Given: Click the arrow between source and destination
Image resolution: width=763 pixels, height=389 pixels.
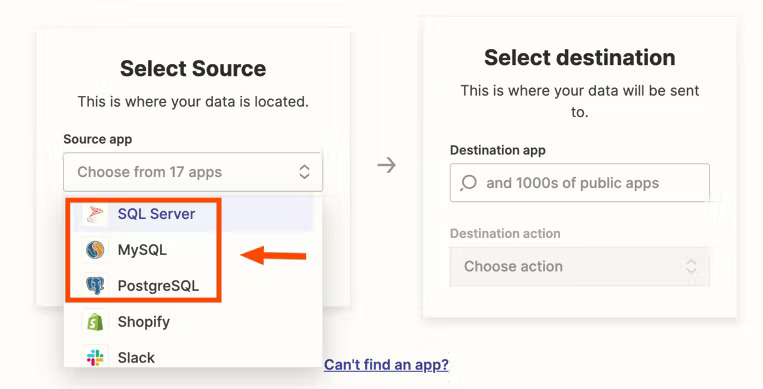Looking at the screenshot, I should tap(386, 165).
